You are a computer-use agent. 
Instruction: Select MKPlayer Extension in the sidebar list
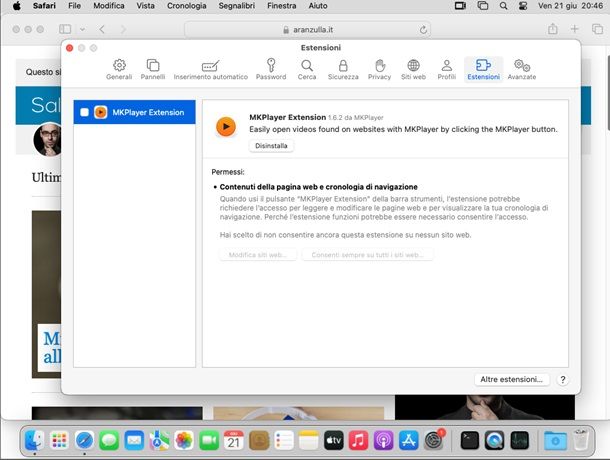pyautogui.click(x=135, y=112)
